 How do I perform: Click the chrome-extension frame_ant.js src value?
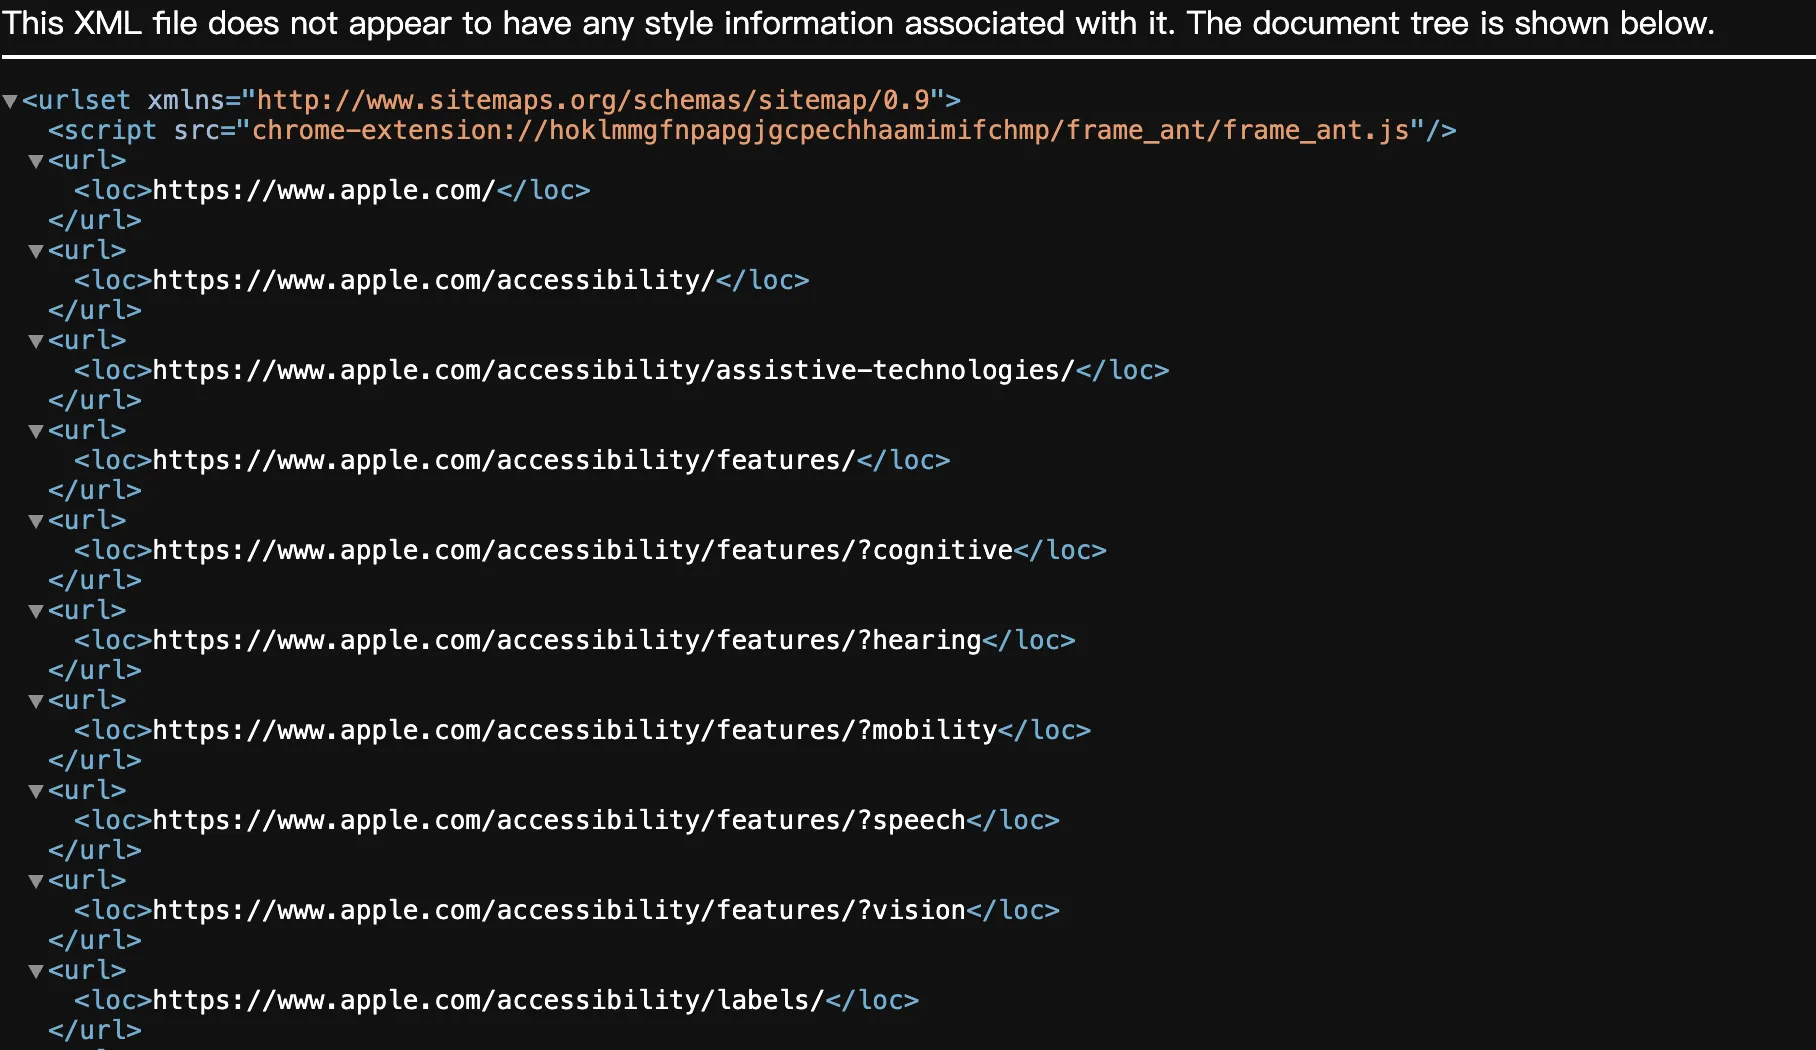[x=830, y=130]
